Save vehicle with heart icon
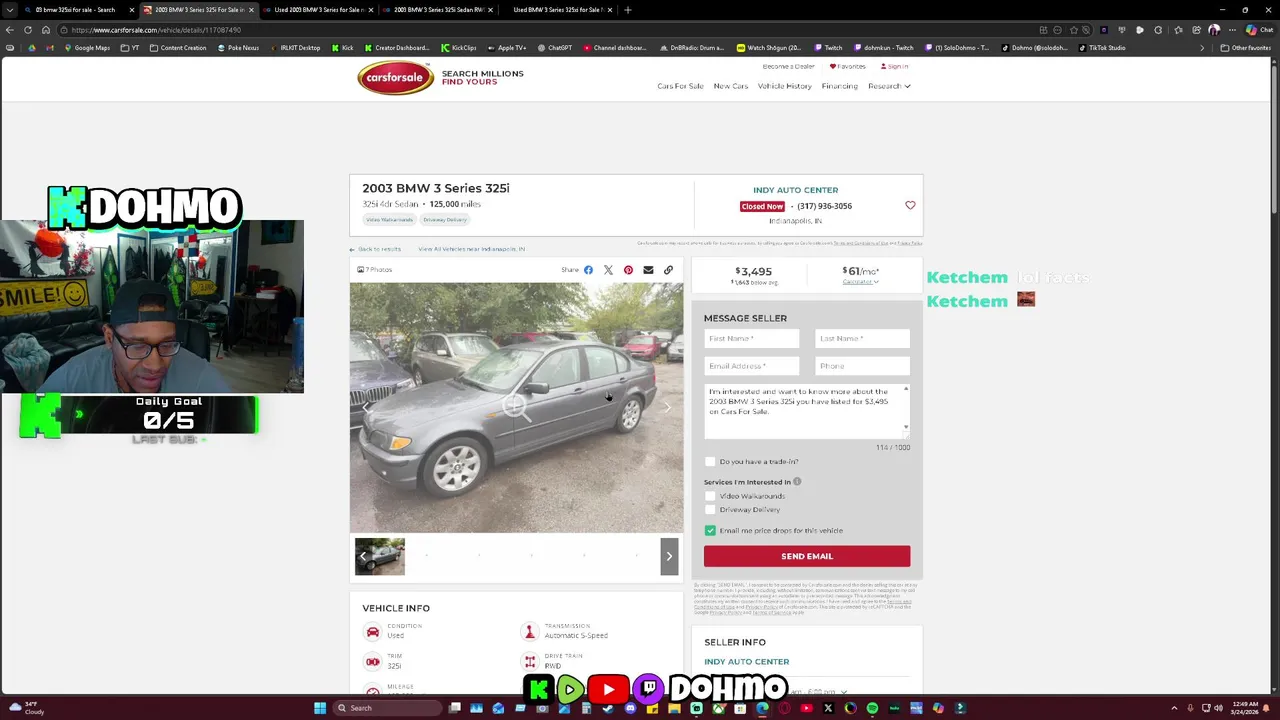 pyautogui.click(x=910, y=205)
